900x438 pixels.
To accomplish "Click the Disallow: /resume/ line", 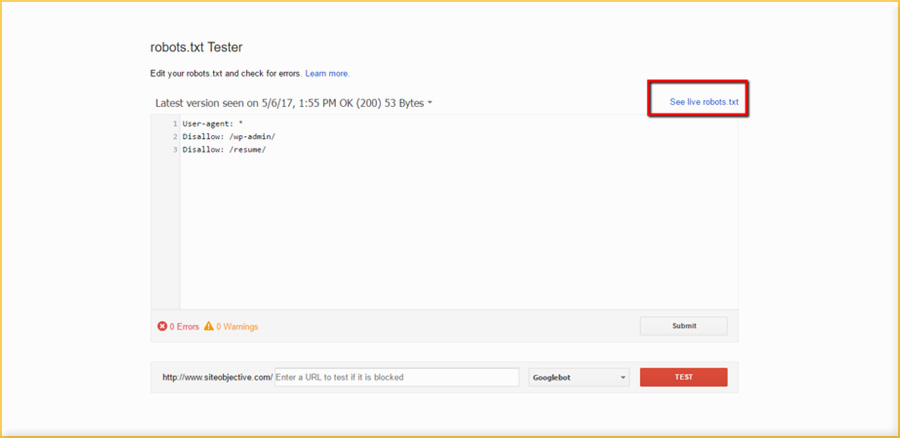I will click(224, 149).
